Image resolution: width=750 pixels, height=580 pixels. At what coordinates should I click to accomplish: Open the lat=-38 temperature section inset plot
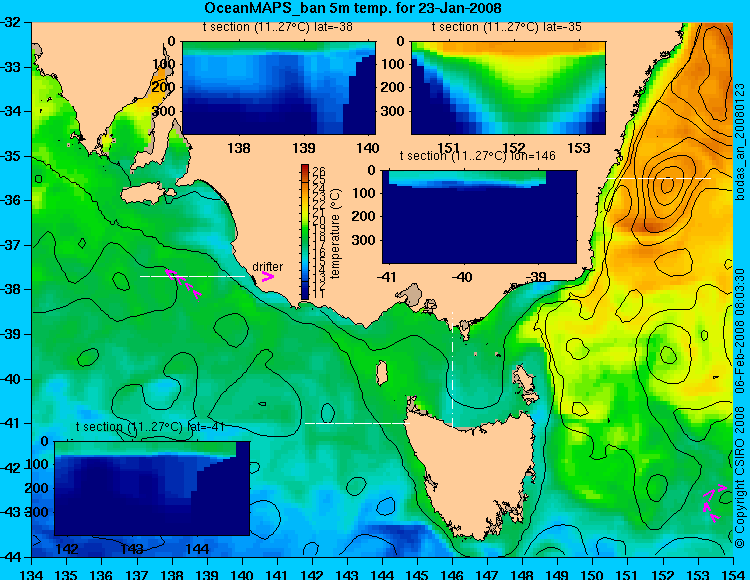coord(279,88)
